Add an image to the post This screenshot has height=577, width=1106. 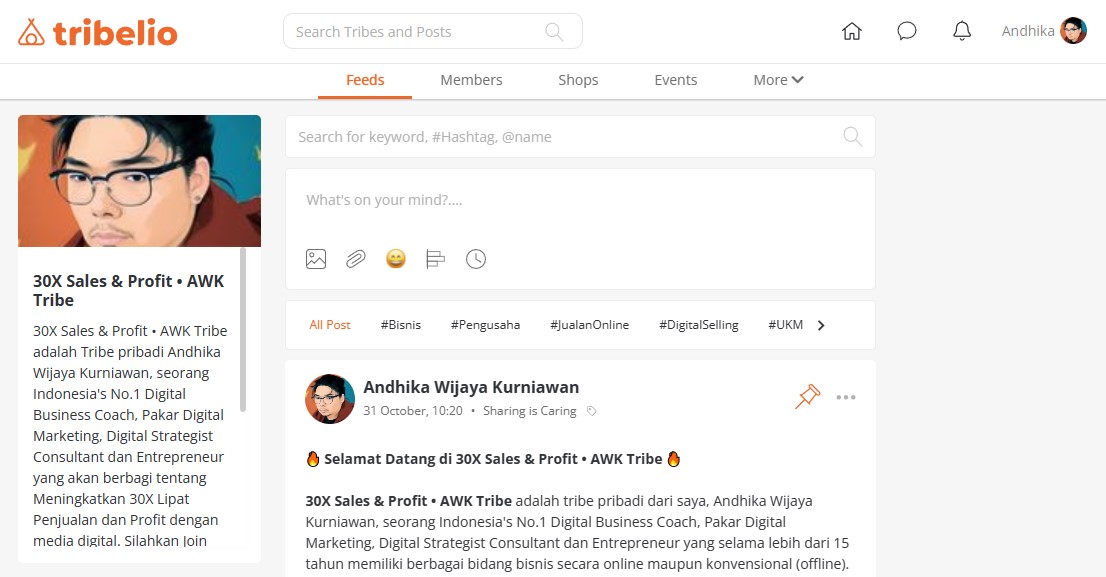point(316,259)
